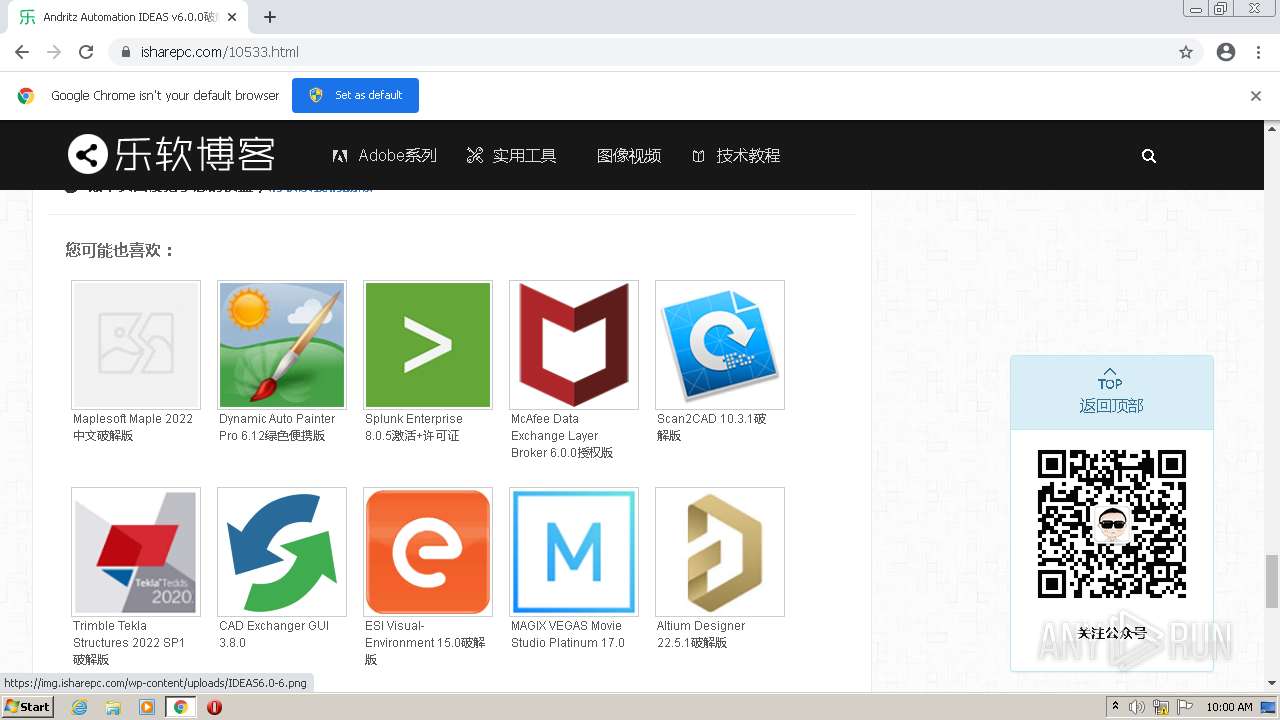Viewport: 1280px width, 720px height.
Task: Click Set as default button
Action: click(355, 95)
